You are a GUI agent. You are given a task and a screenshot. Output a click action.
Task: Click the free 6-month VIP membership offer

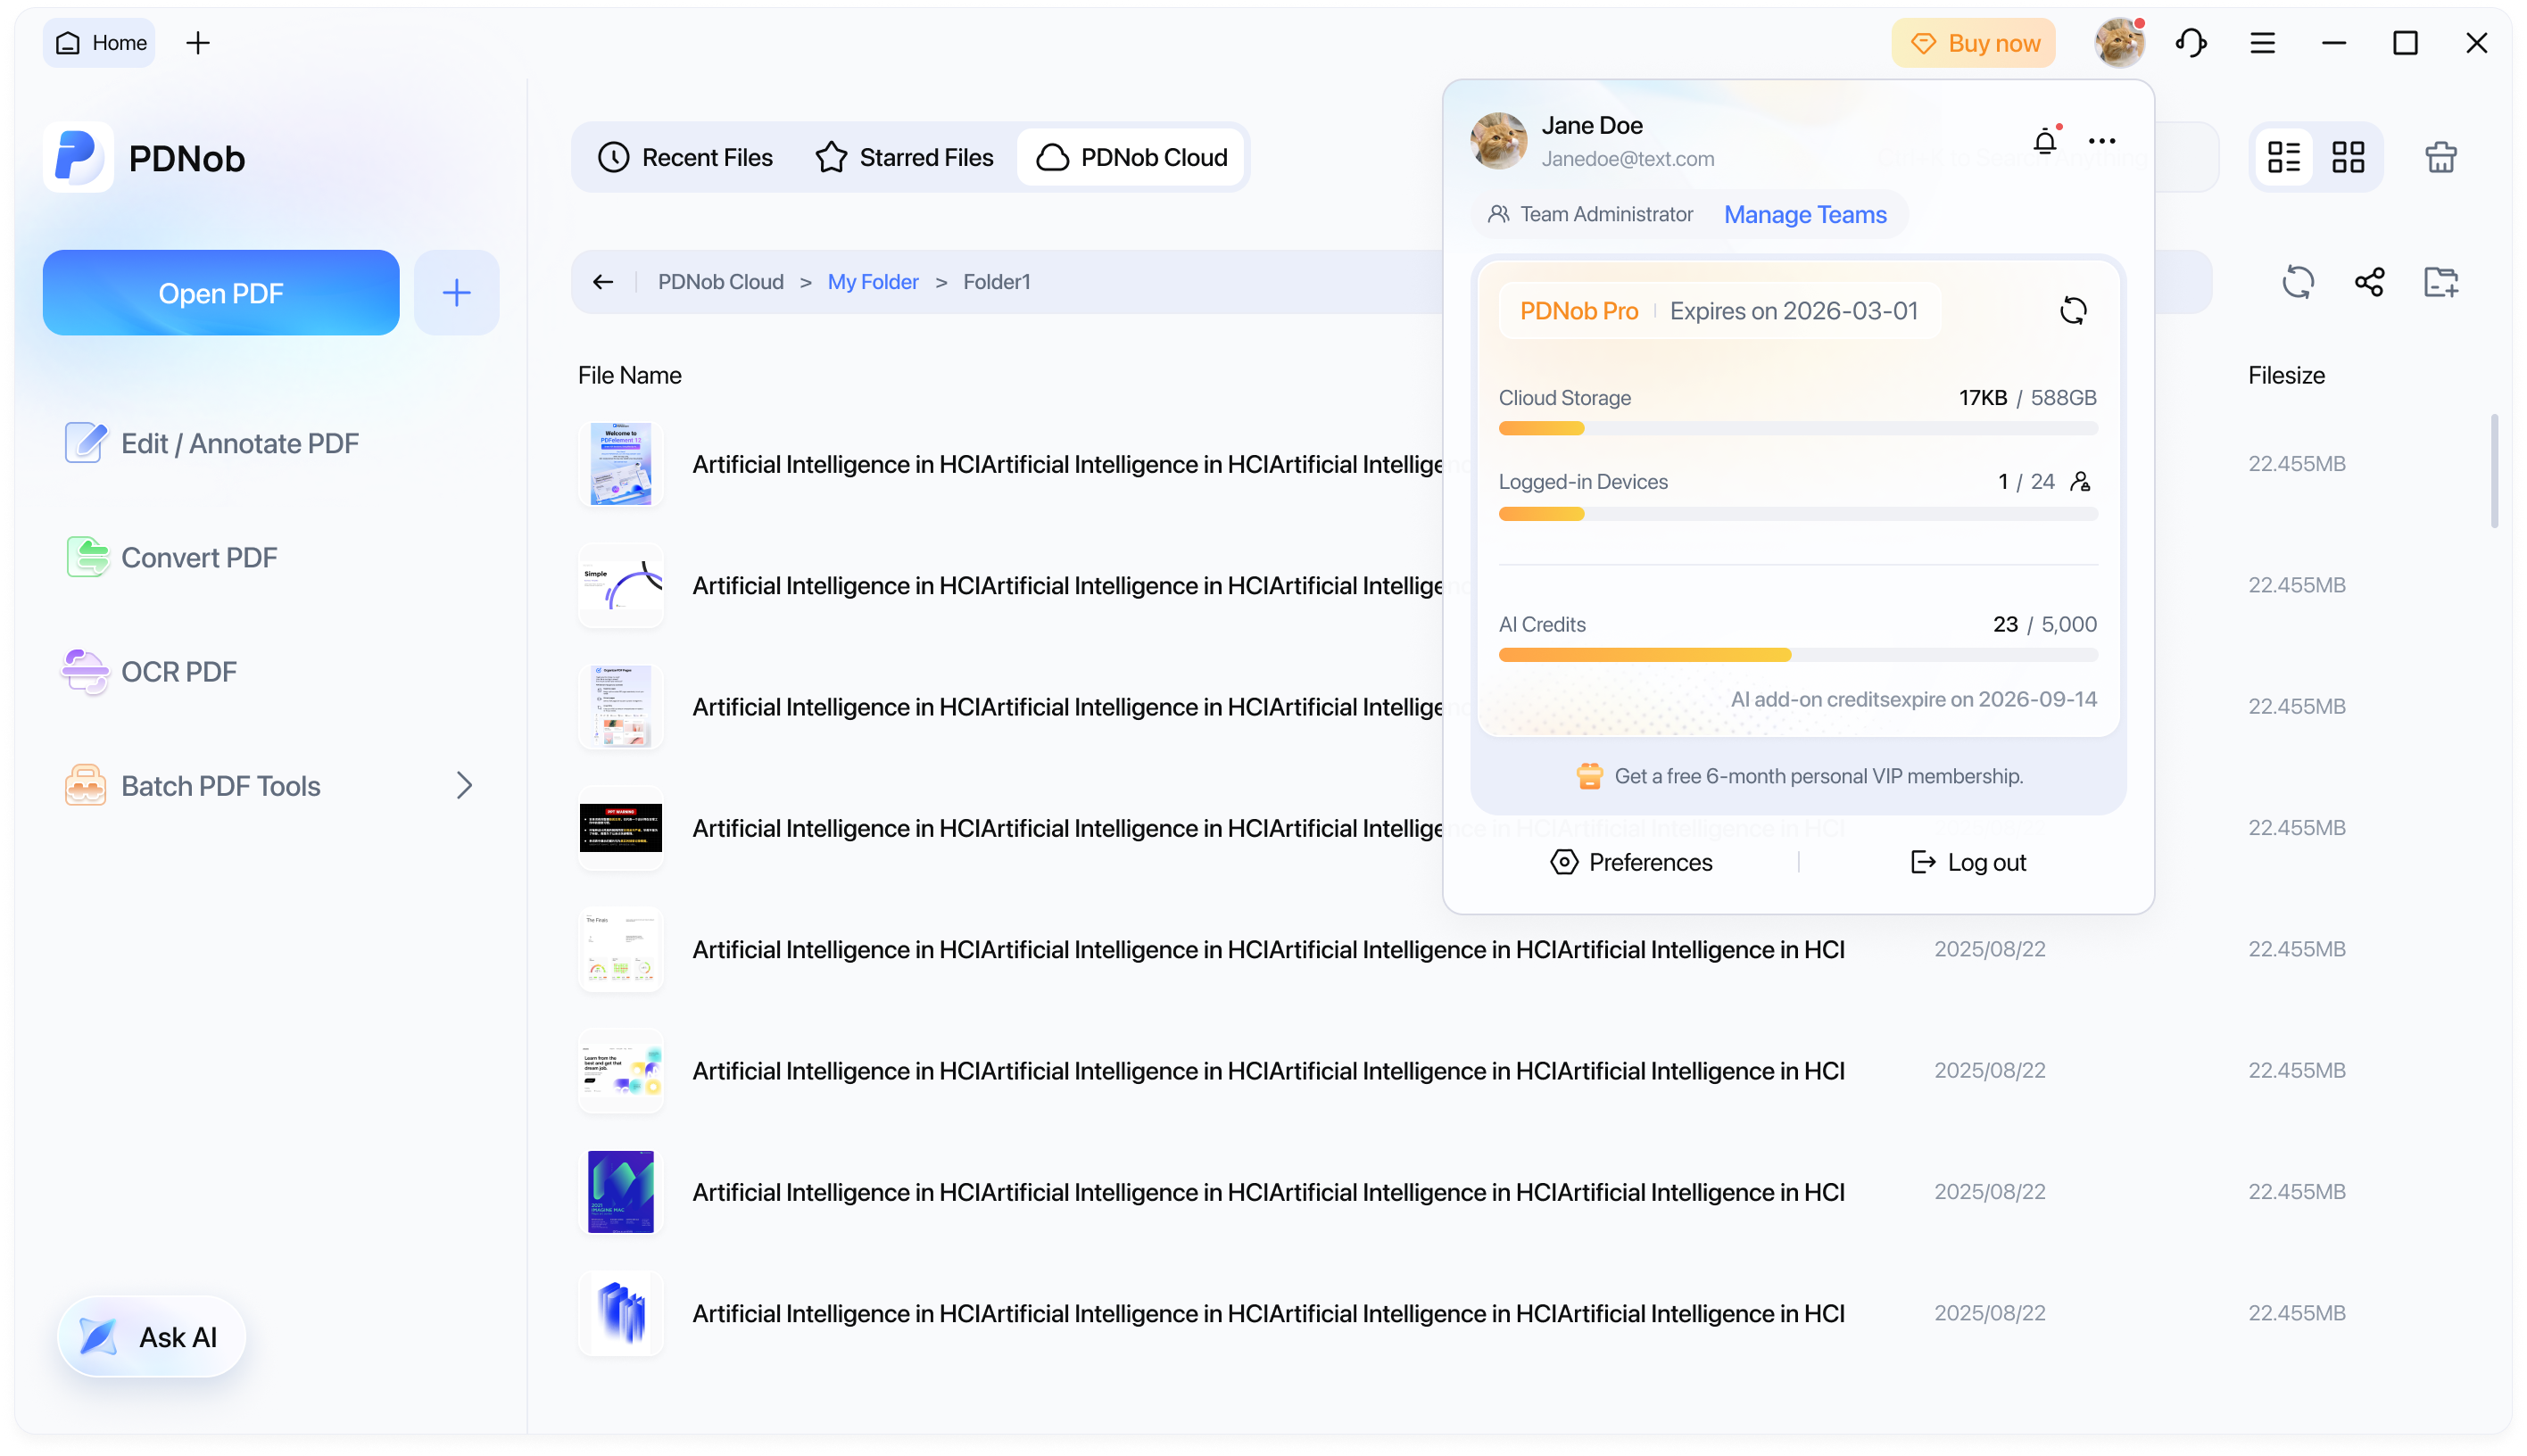tap(1799, 776)
